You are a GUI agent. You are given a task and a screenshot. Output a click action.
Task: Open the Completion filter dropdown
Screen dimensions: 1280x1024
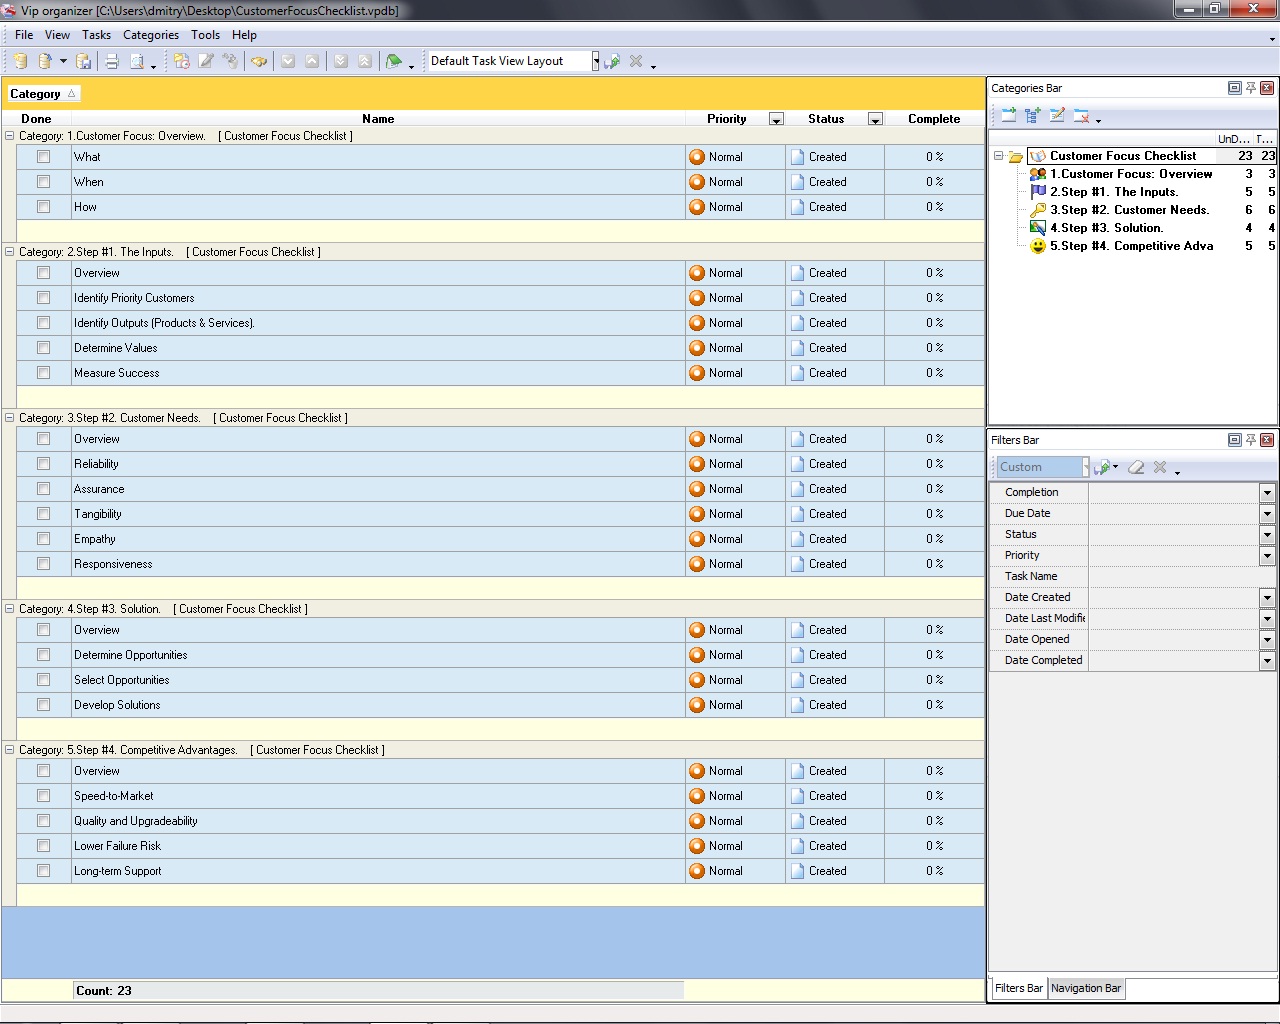point(1267,492)
